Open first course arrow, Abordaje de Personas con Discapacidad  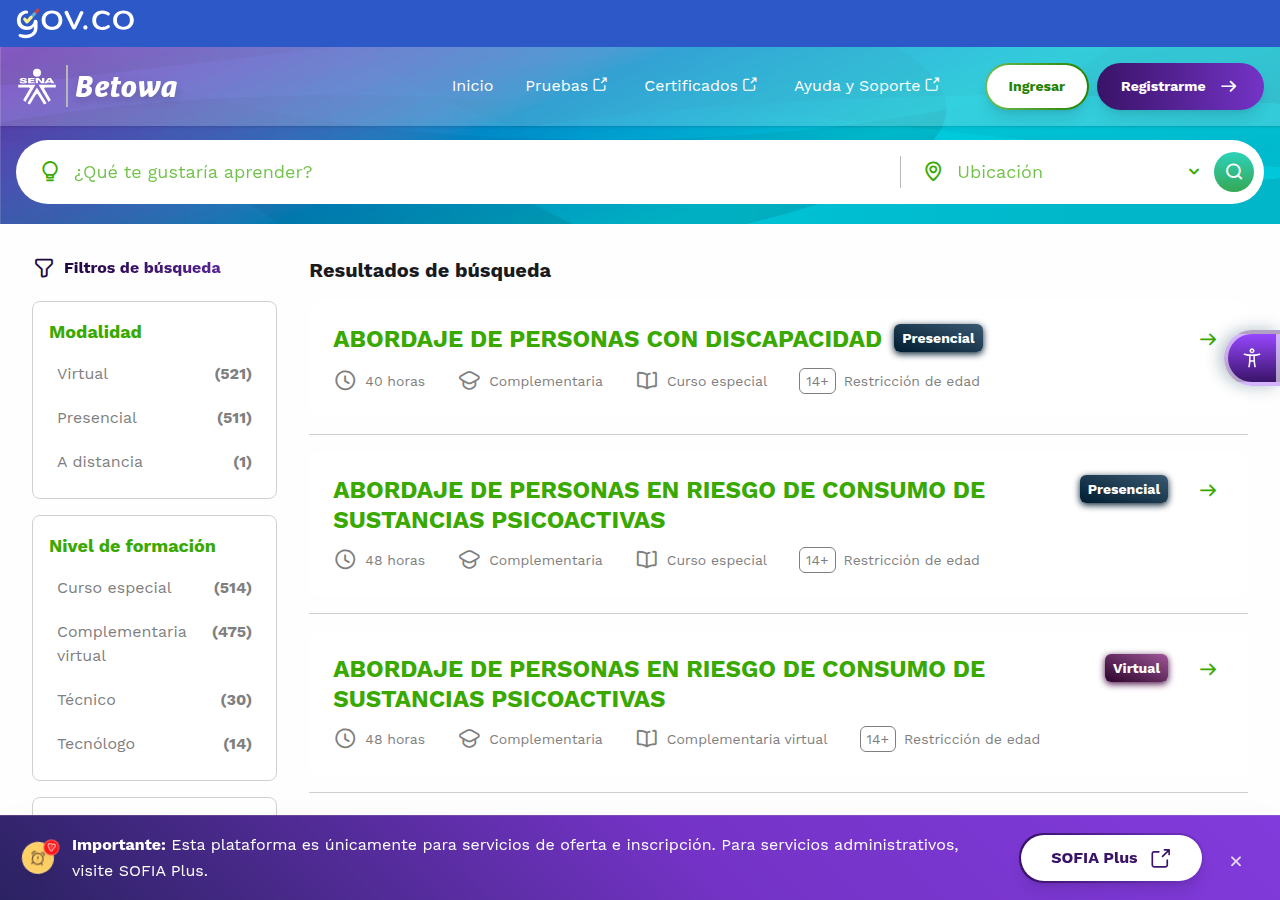[1208, 339]
